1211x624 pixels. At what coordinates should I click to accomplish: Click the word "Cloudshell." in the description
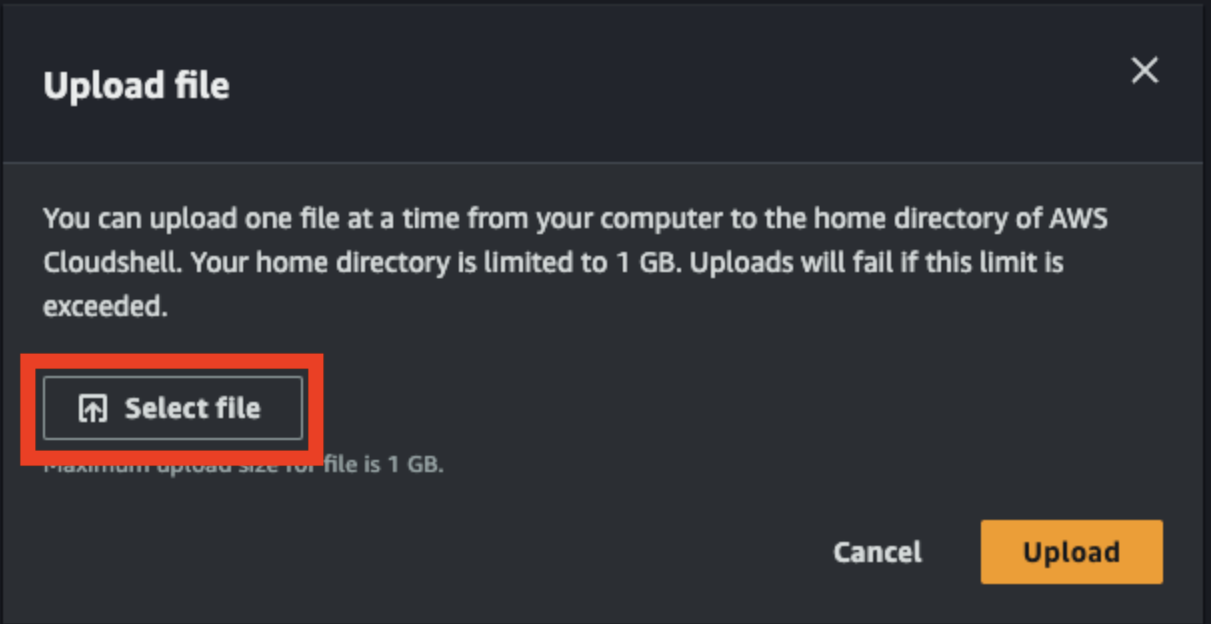tap(112, 262)
